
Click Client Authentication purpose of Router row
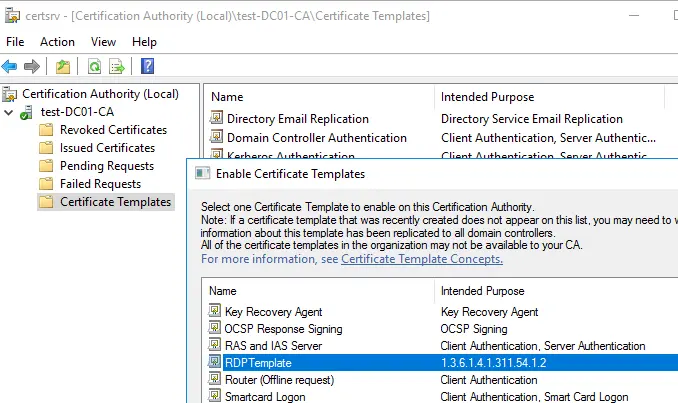(489, 380)
